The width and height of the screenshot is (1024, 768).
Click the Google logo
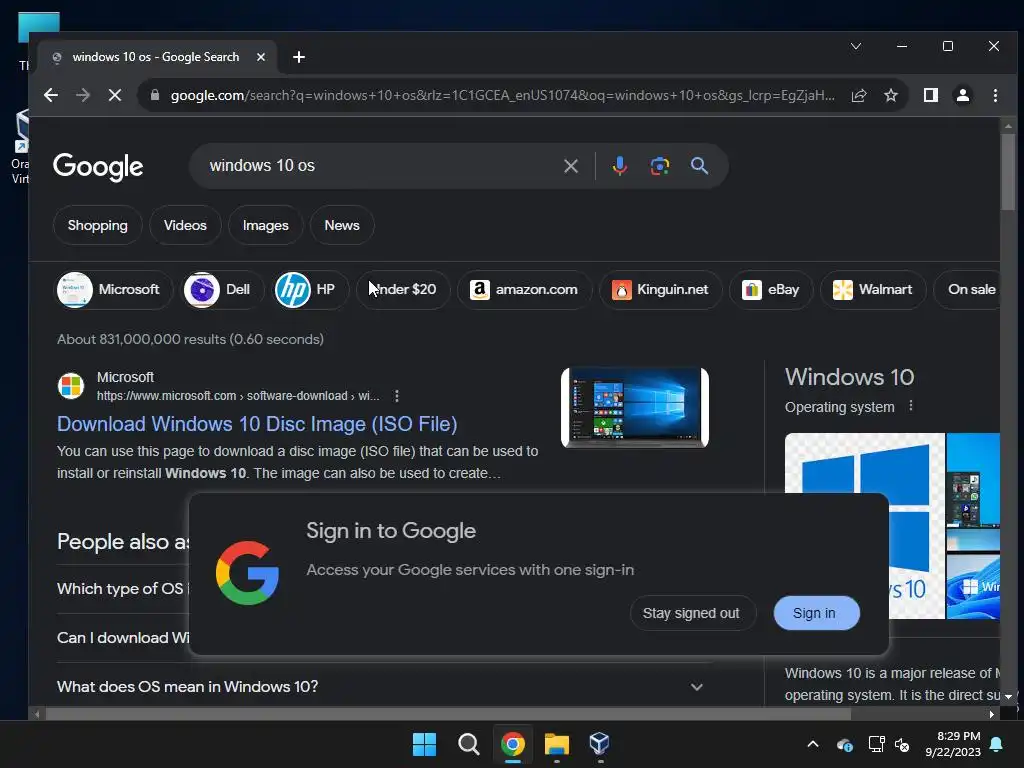coord(98,167)
